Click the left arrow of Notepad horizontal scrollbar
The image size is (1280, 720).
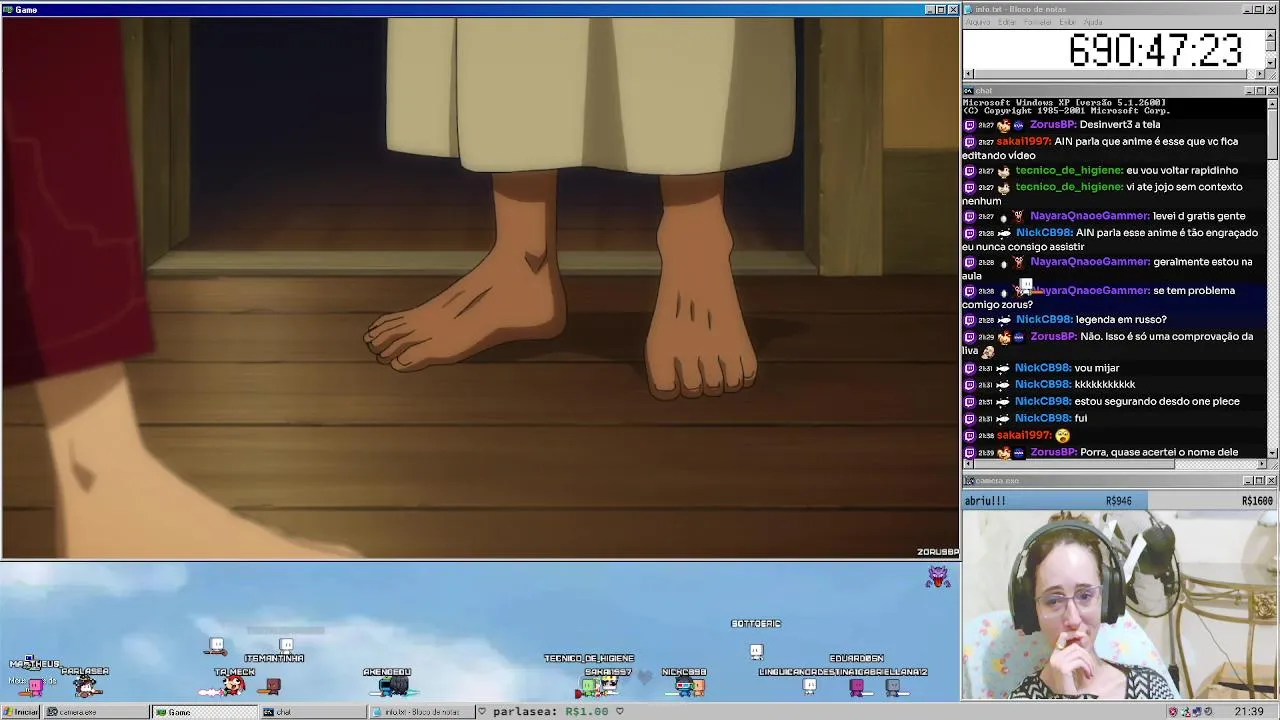coord(968,74)
